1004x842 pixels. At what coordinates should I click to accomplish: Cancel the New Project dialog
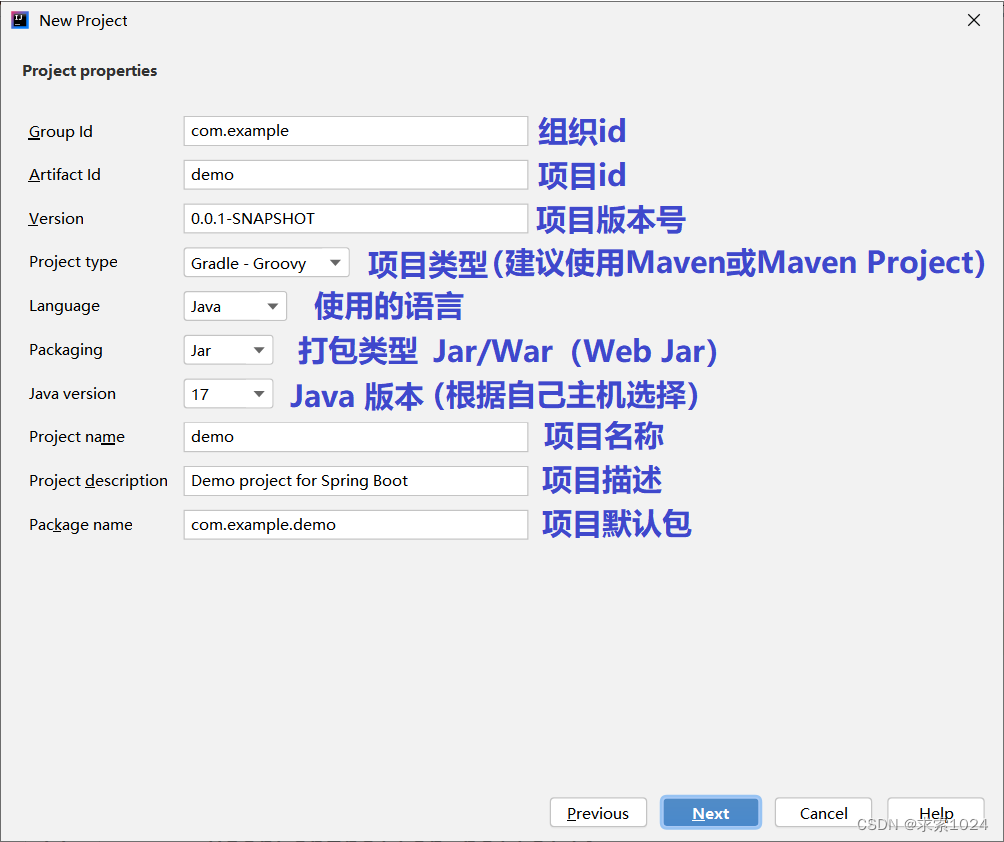coord(823,813)
